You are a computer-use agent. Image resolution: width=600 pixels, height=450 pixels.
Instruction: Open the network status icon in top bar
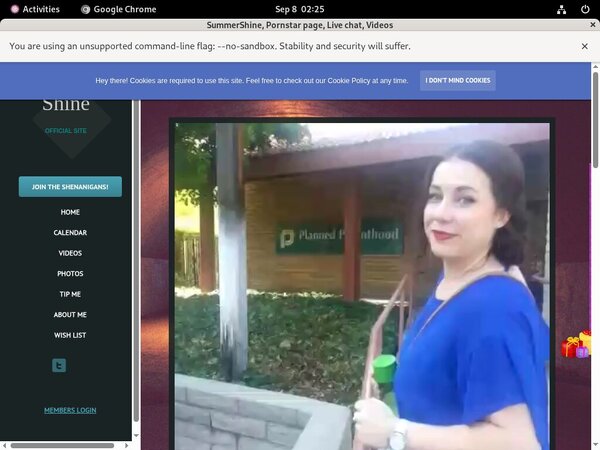pos(561,9)
